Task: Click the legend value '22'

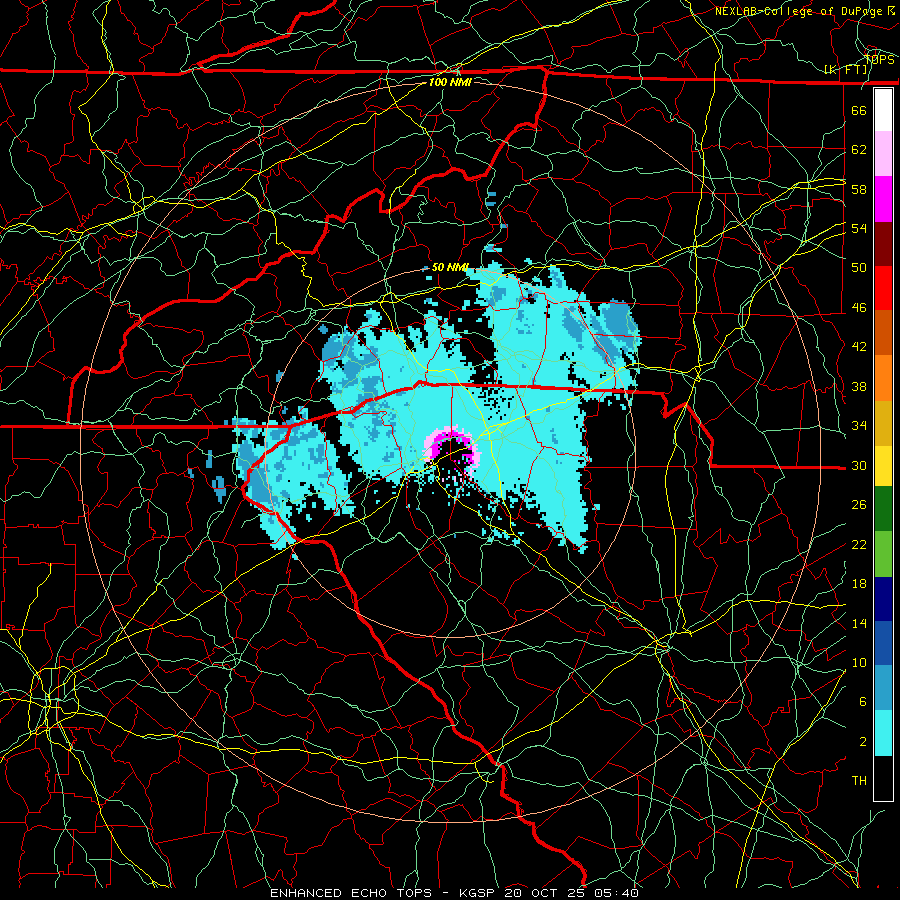Action: tap(859, 544)
